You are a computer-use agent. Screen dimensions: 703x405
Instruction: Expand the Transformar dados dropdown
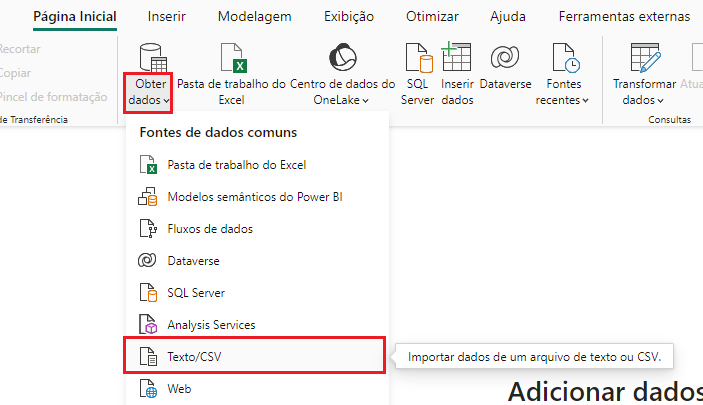click(x=660, y=100)
